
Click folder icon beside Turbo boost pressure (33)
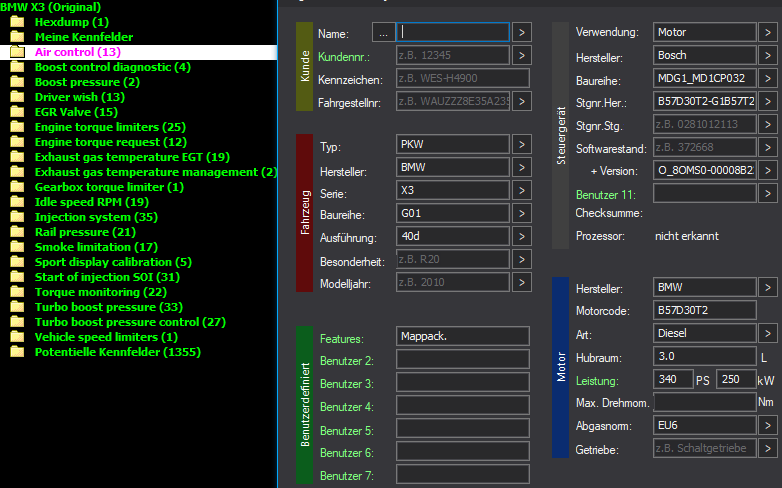pyautogui.click(x=17, y=307)
